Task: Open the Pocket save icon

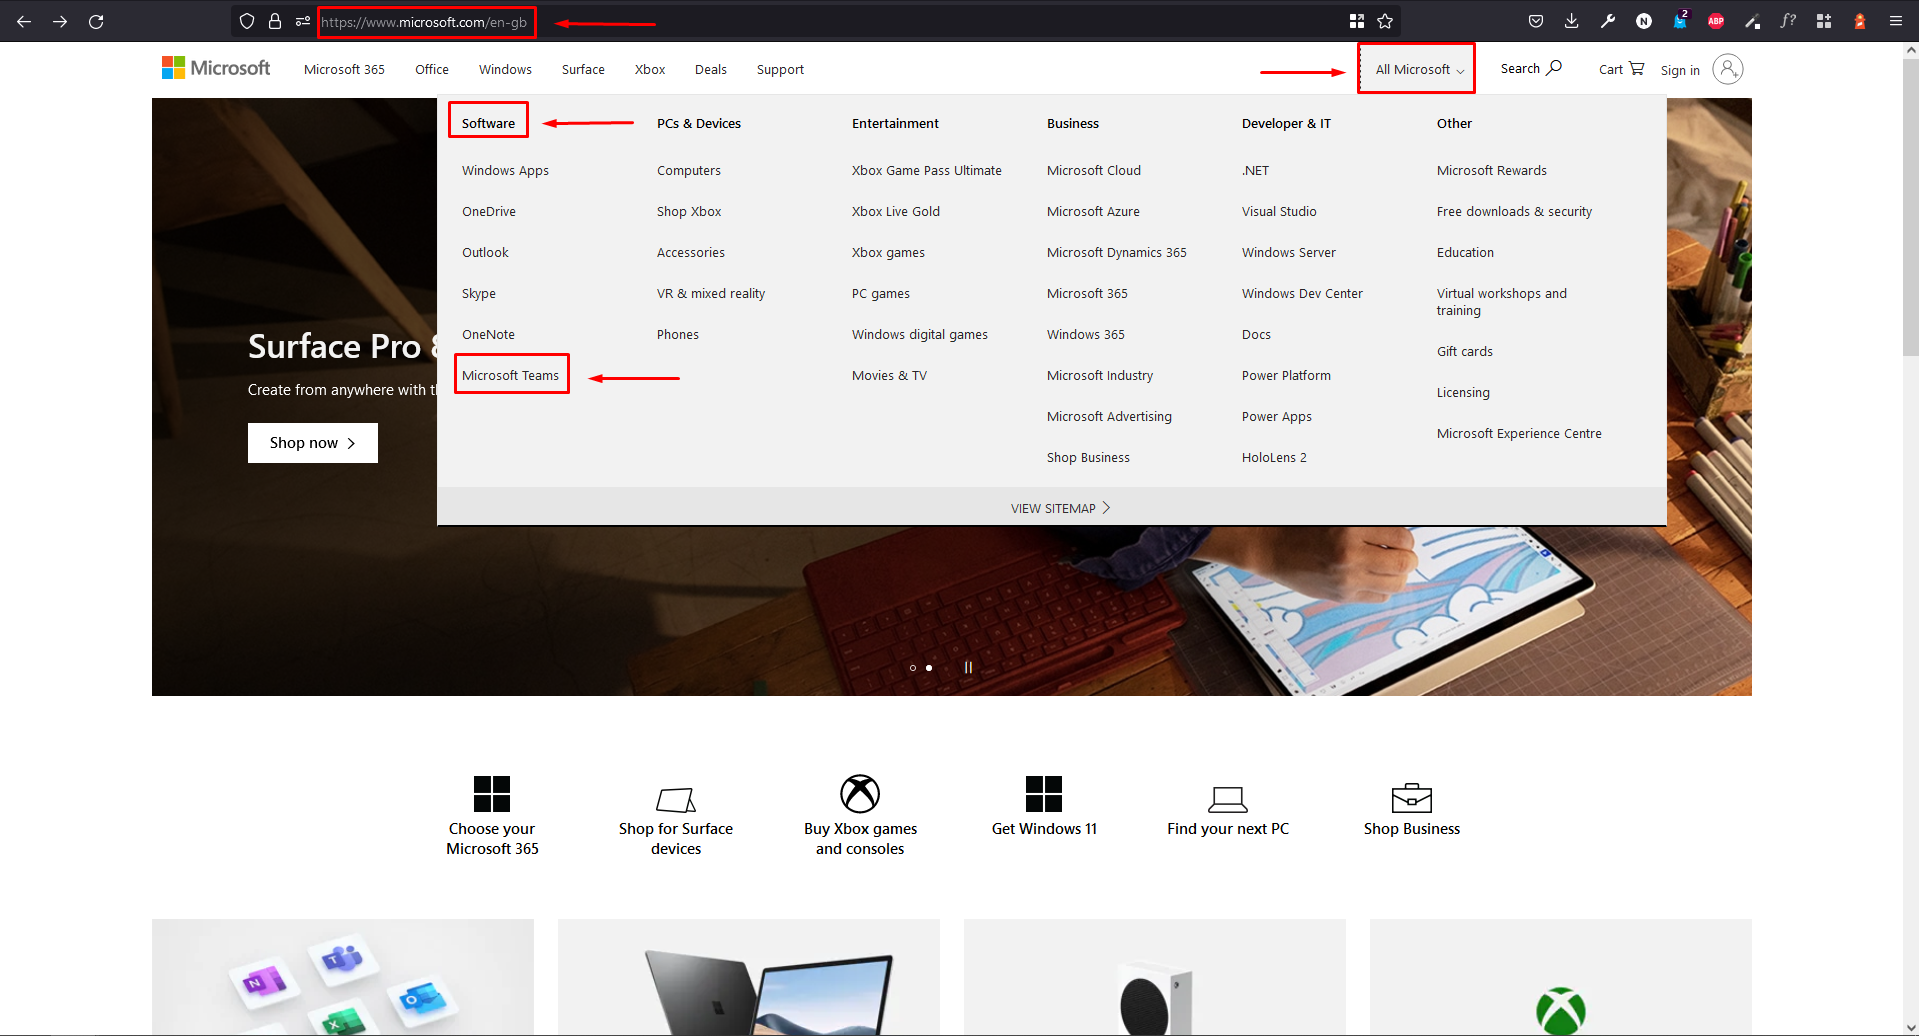Action: coord(1536,21)
